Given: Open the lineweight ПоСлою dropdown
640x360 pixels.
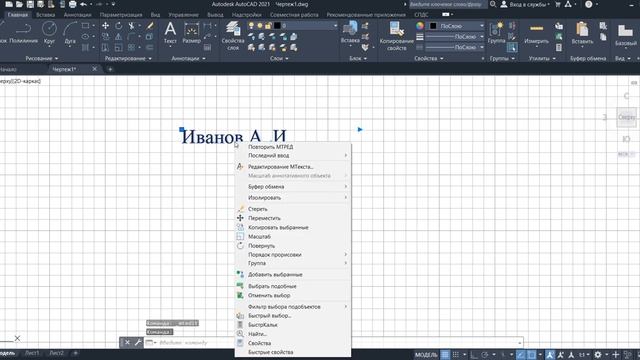Looking at the screenshot, I should click(456, 37).
